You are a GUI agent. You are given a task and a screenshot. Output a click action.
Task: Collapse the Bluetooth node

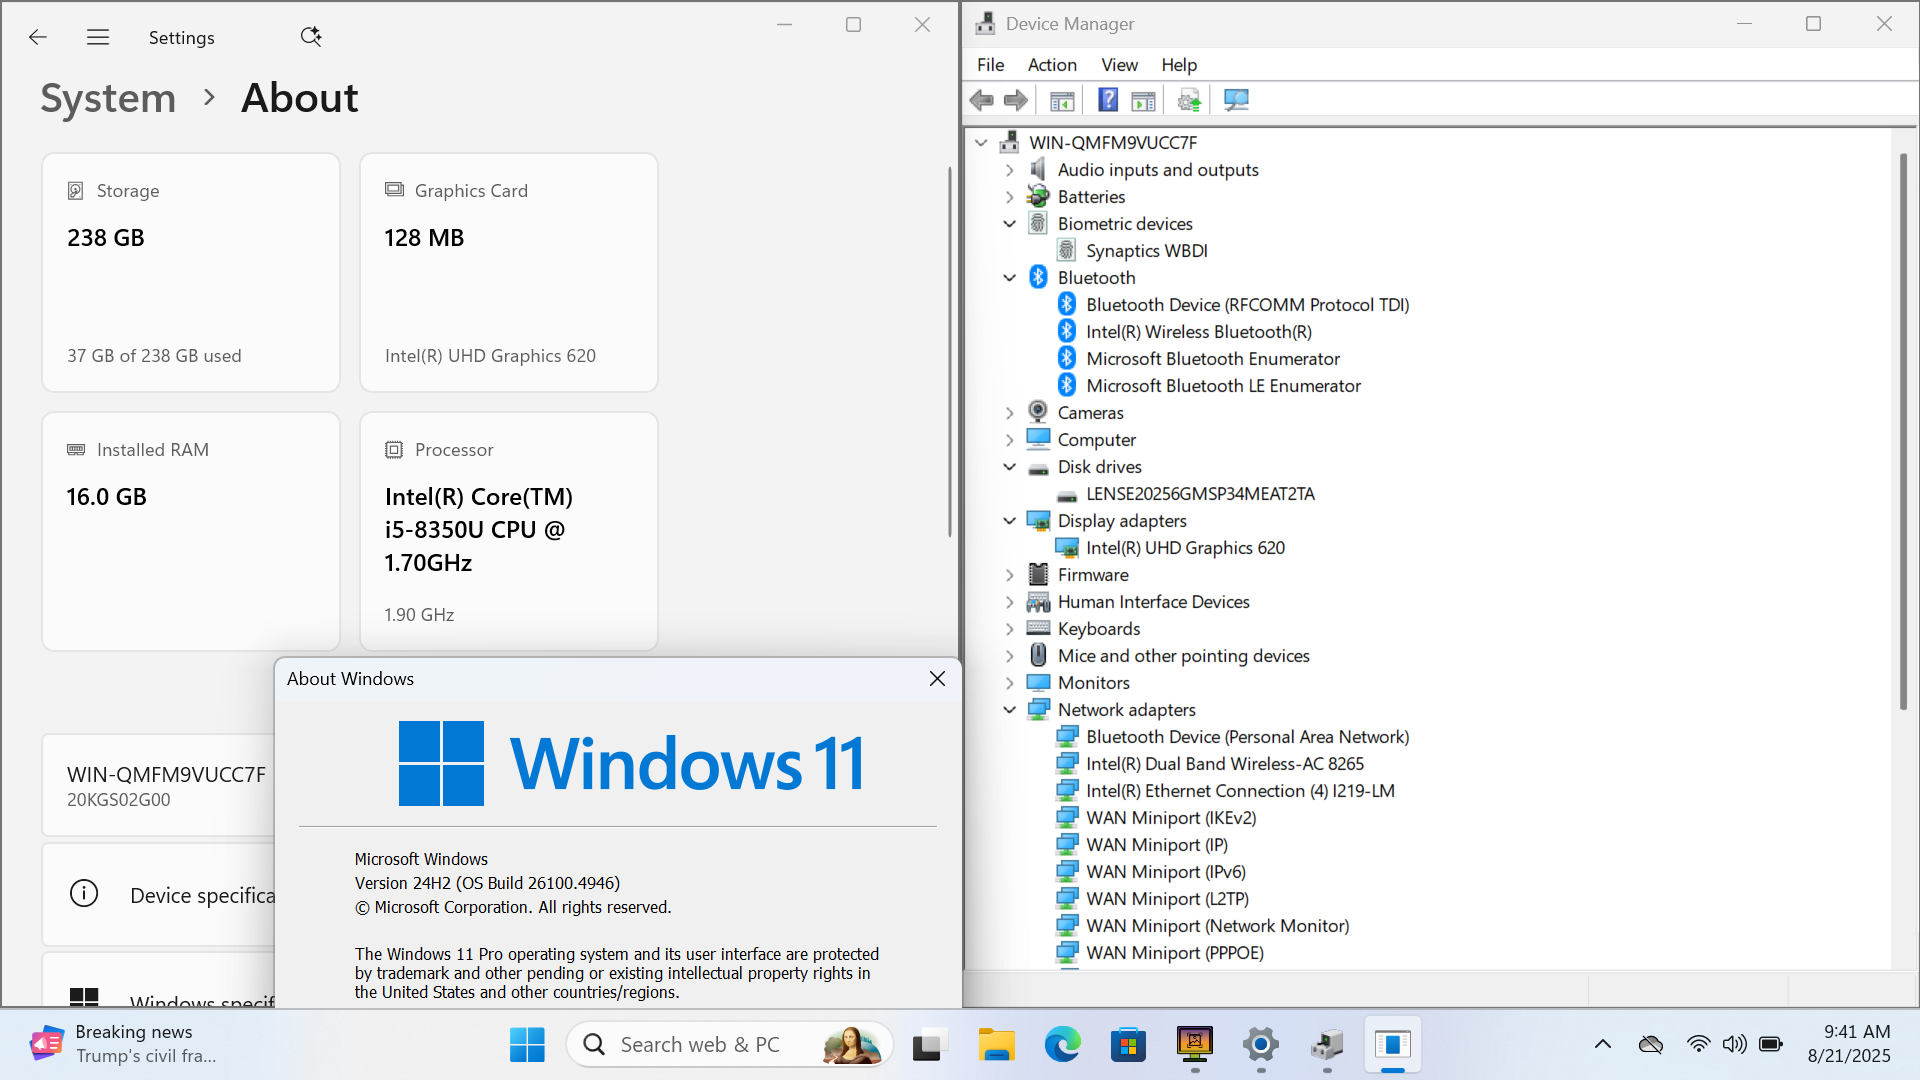1010,278
